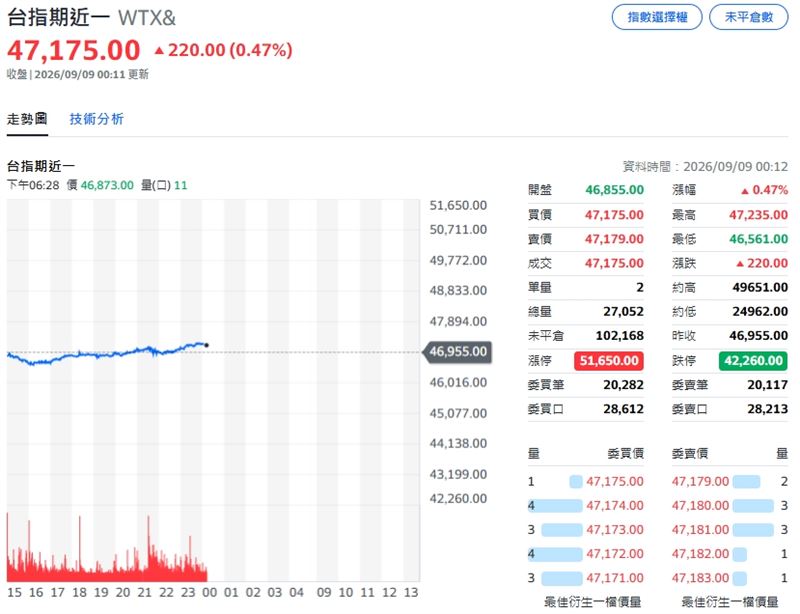Click the 最高 value 47,235.00
The height and width of the screenshot is (614, 800).
(x=758, y=215)
